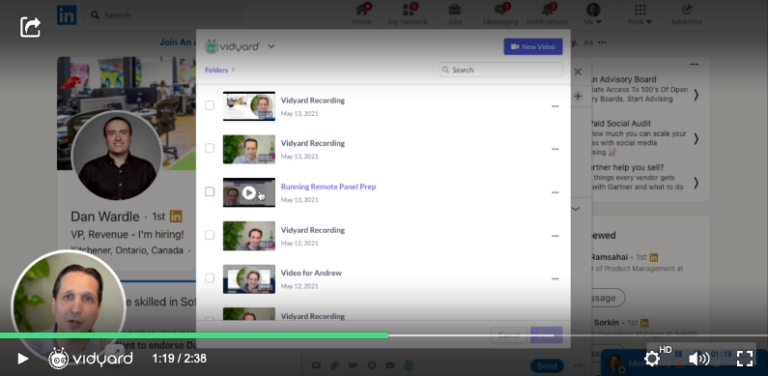Expand the Work apps dropdown
Image resolution: width=768 pixels, height=376 pixels.
(x=640, y=15)
